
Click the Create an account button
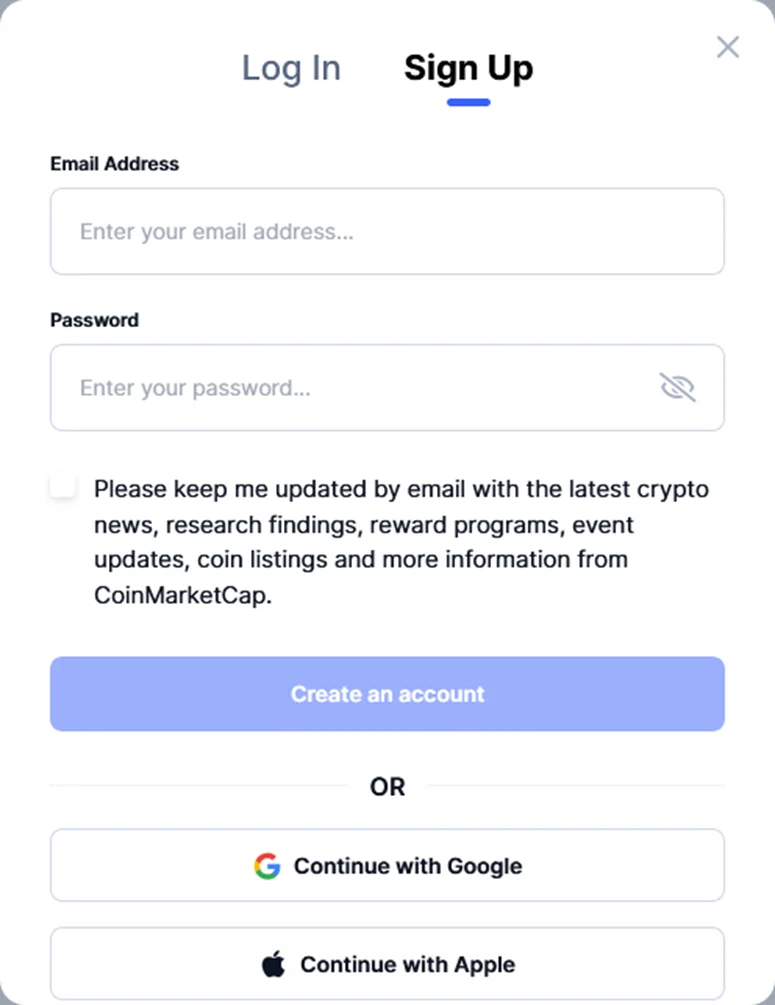(x=387, y=694)
